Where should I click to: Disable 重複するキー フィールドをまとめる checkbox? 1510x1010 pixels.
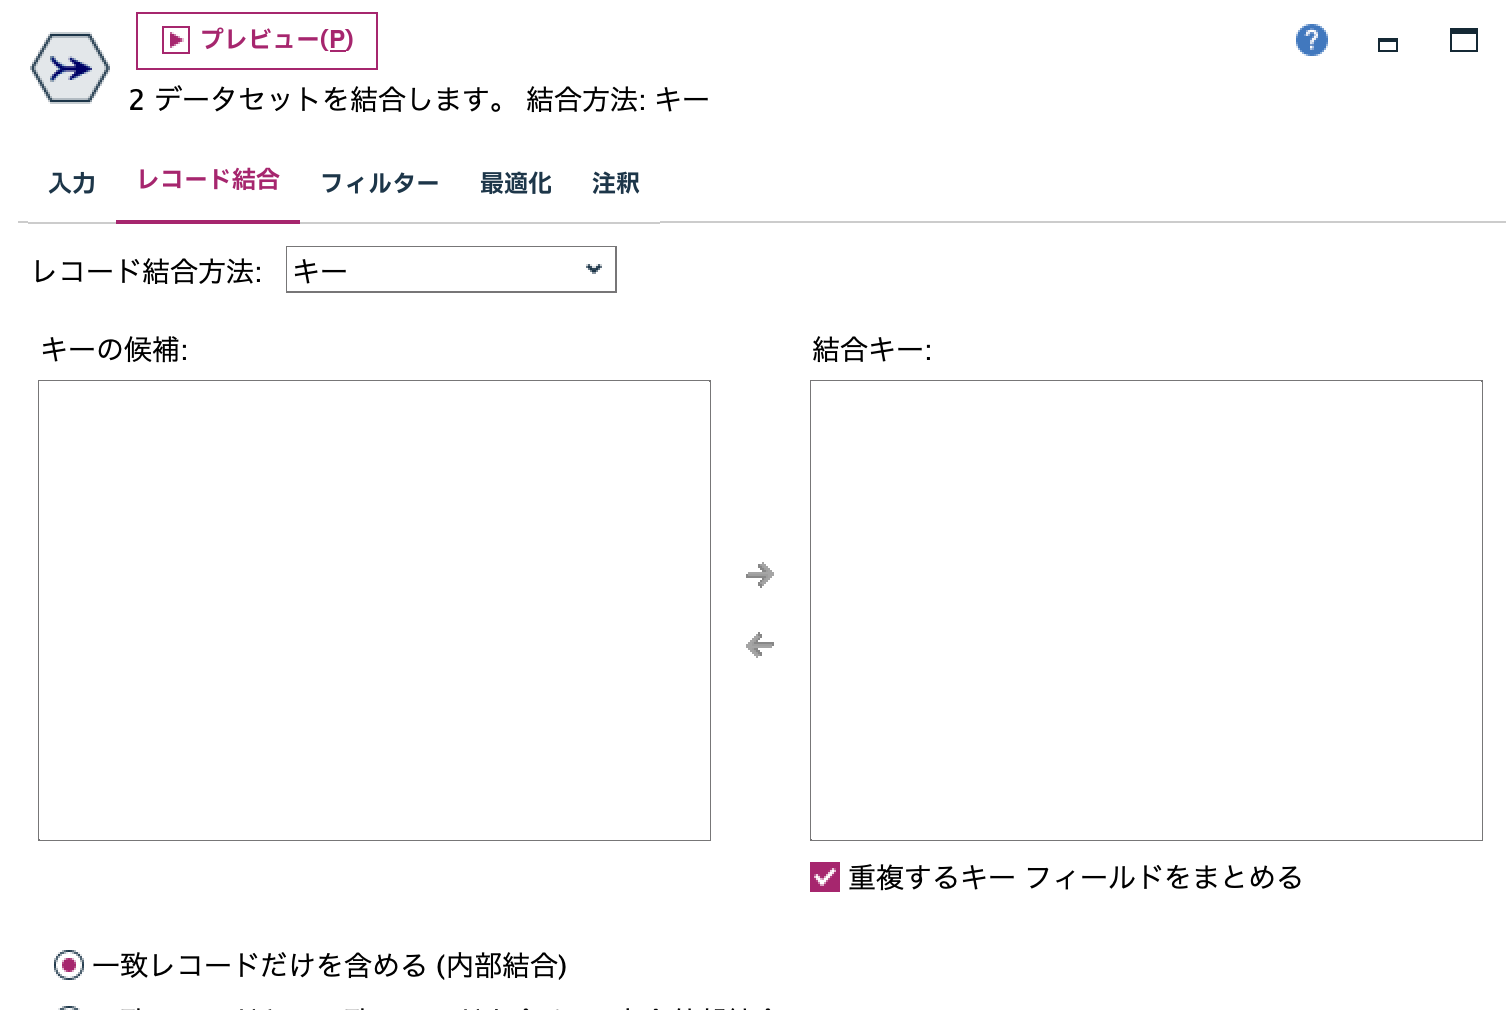tap(822, 877)
